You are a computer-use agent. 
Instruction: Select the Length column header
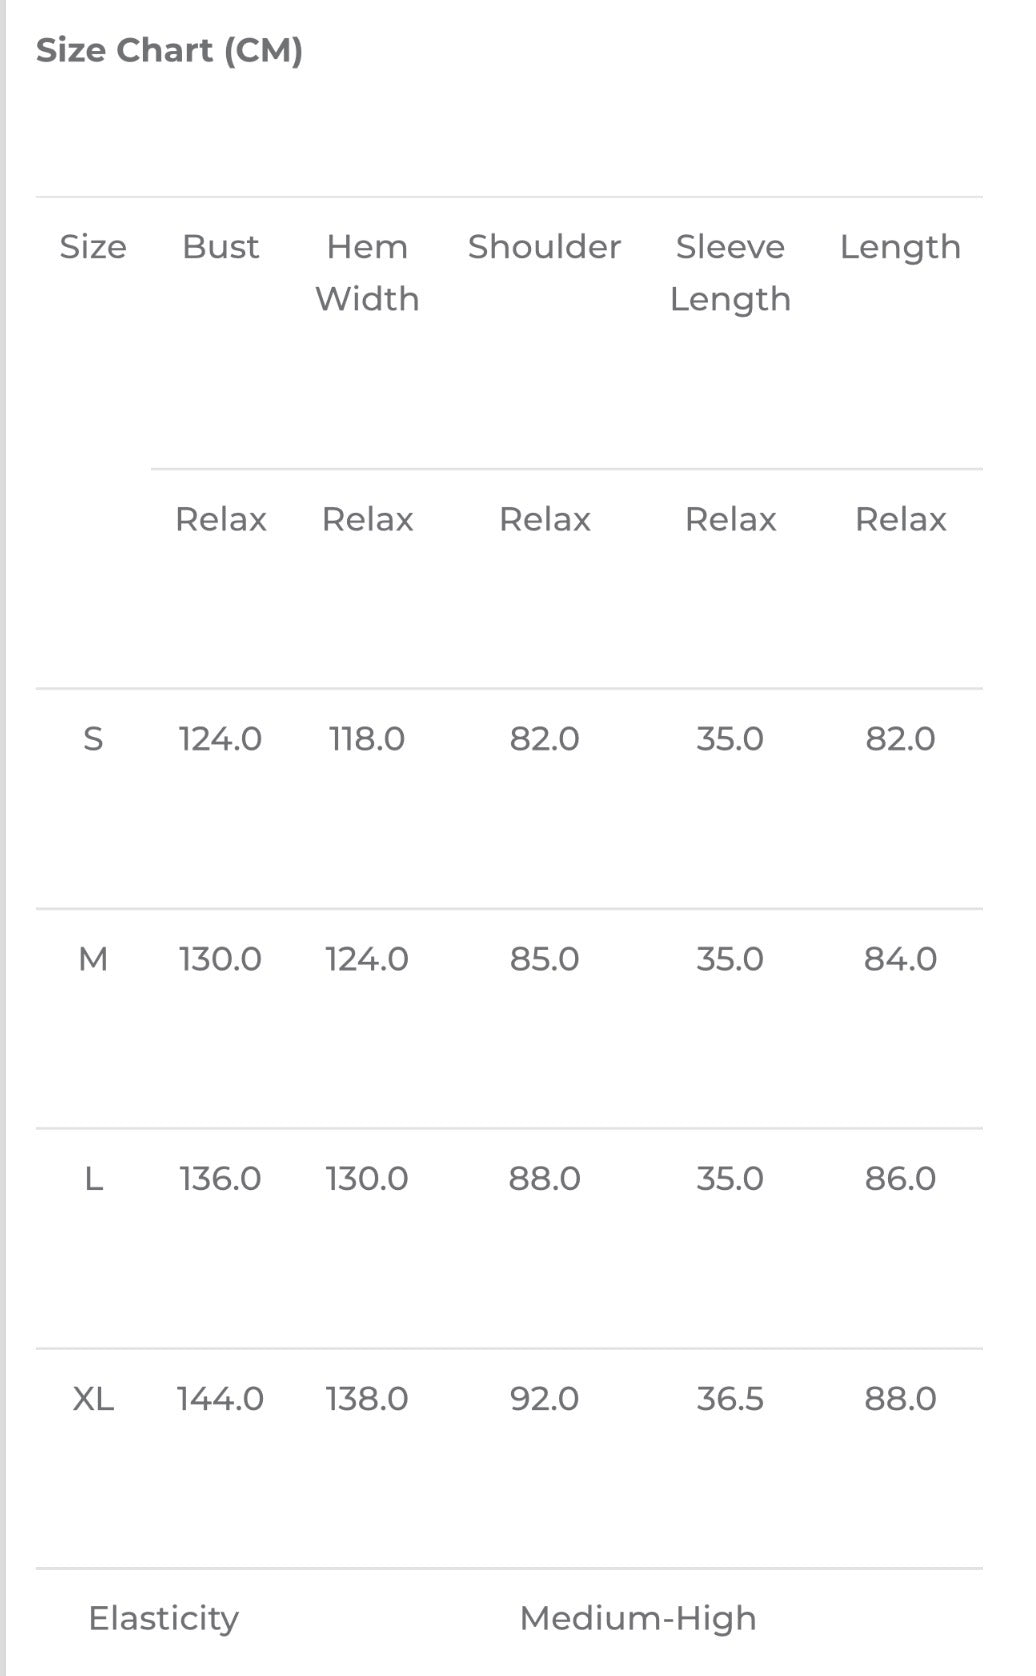coord(900,247)
